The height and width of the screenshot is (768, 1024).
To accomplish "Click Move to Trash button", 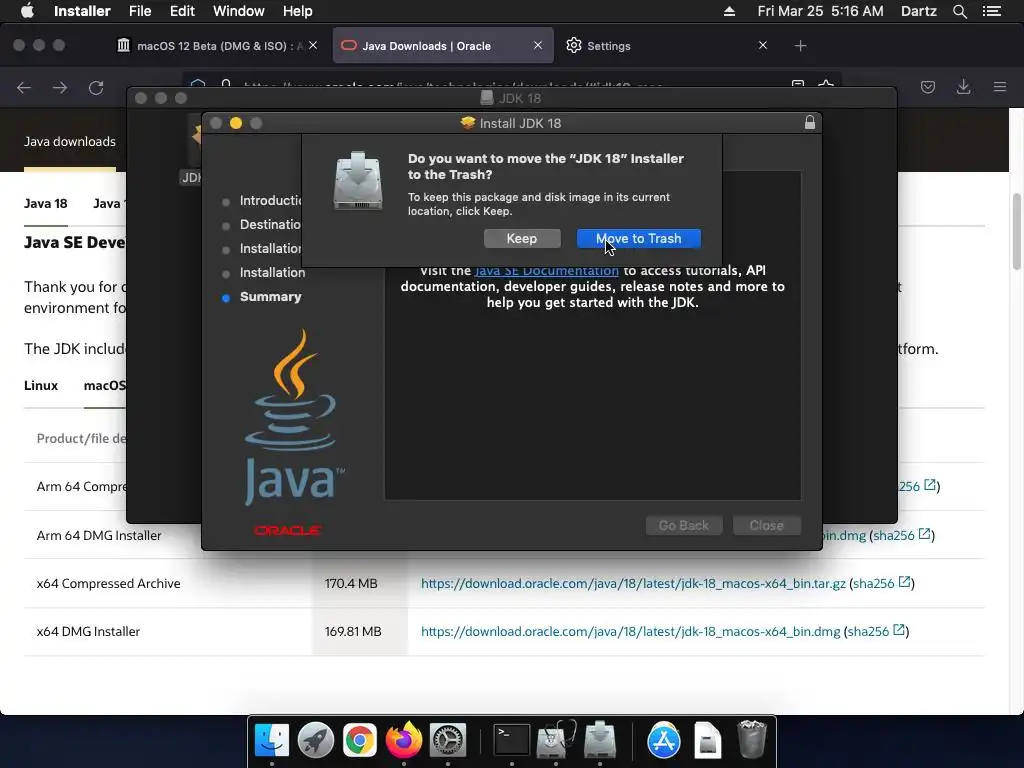I will pos(638,238).
